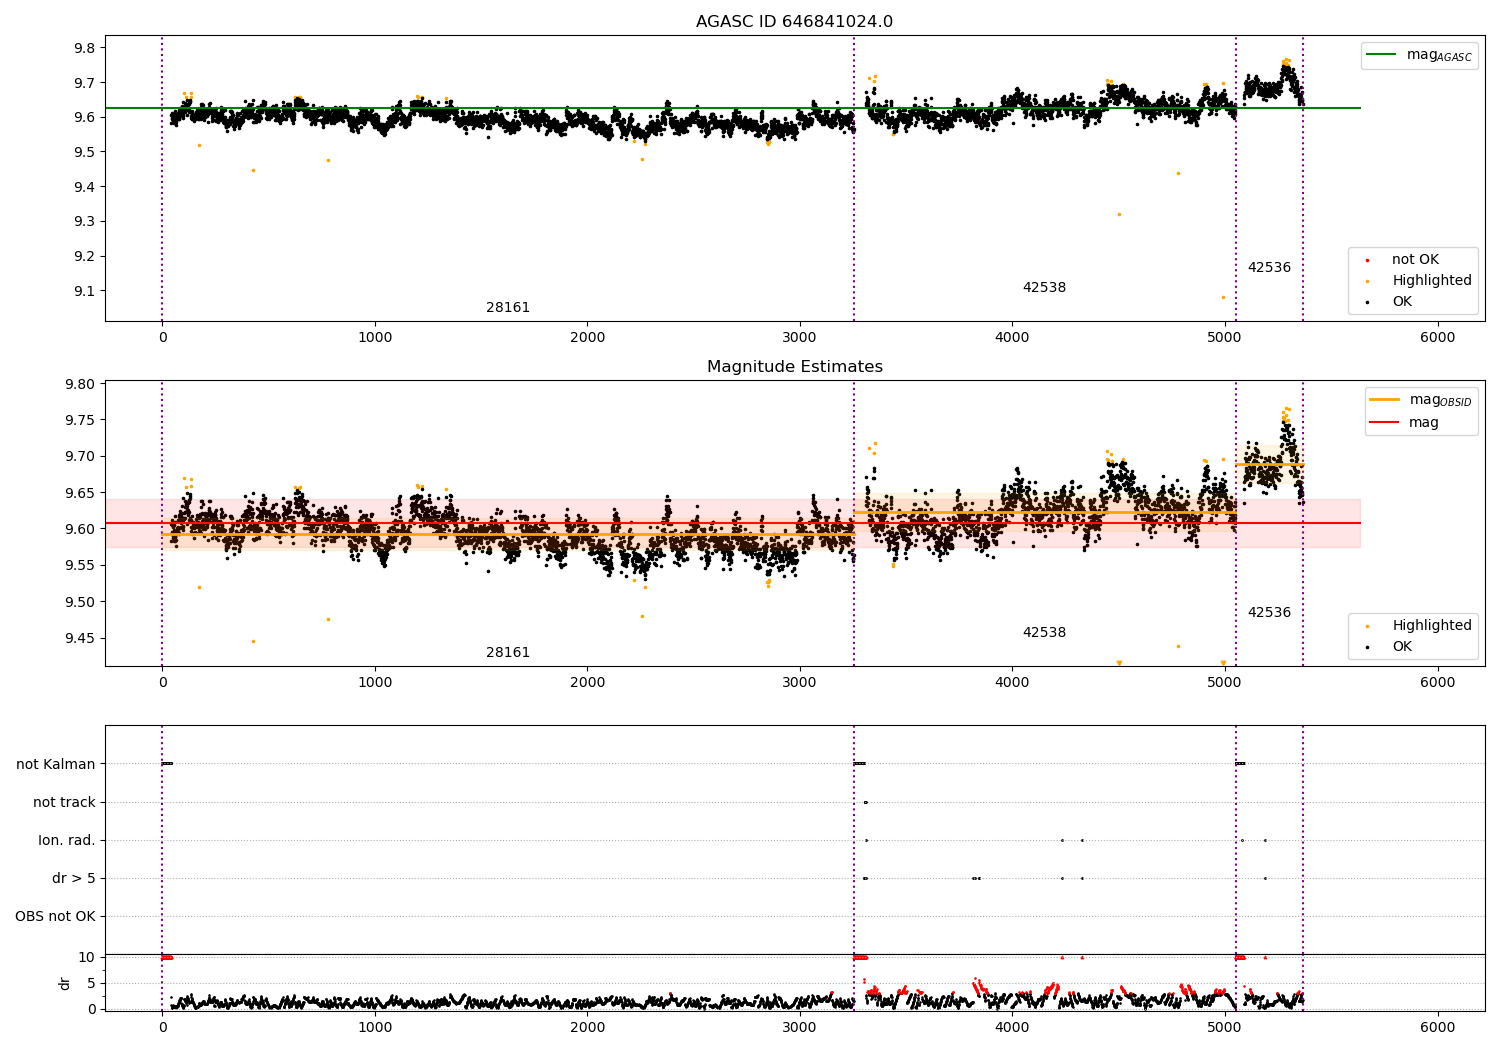The width and height of the screenshot is (1500, 1050).
Task: Click y-axis tick "9.1" in top plot
Action: pyautogui.click(x=85, y=292)
